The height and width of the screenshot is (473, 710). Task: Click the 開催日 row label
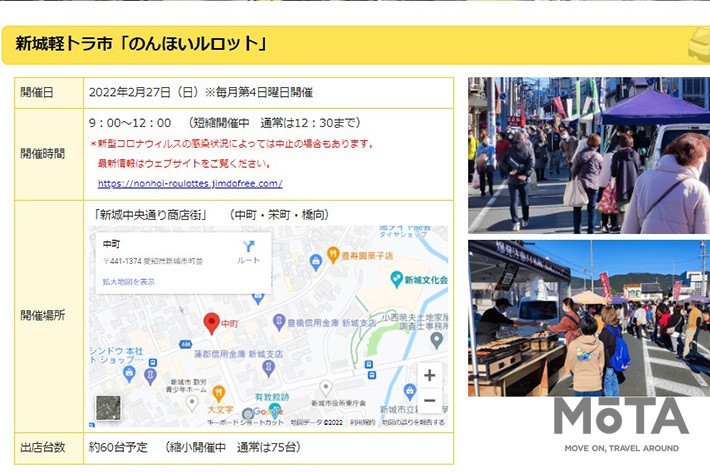click(x=37, y=92)
